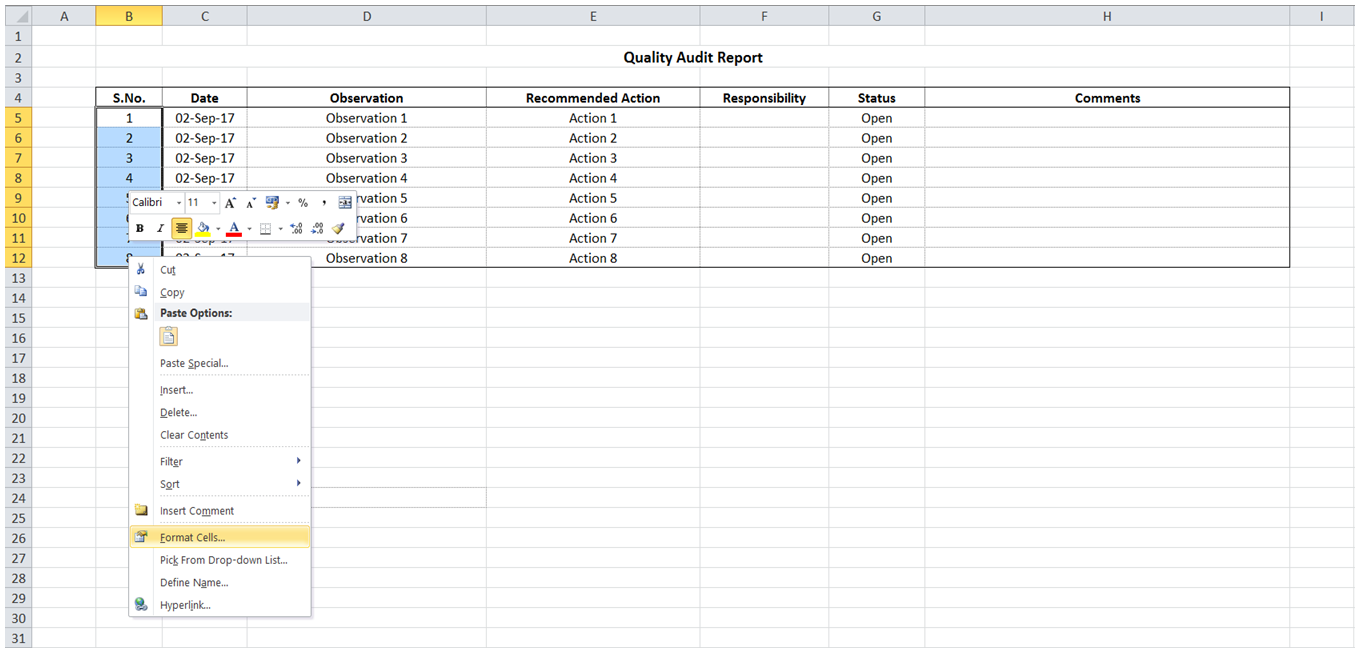1356x649 pixels.
Task: Open the Fill Color dropdown arrow
Action: [218, 228]
